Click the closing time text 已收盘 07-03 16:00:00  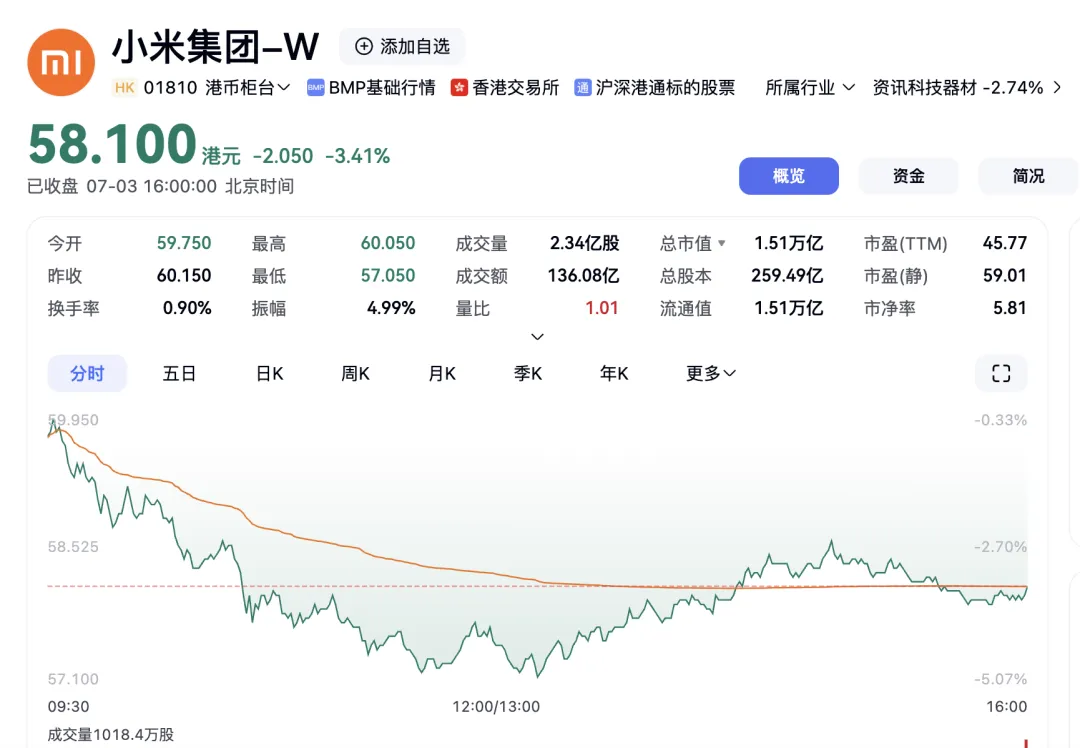tap(122, 187)
